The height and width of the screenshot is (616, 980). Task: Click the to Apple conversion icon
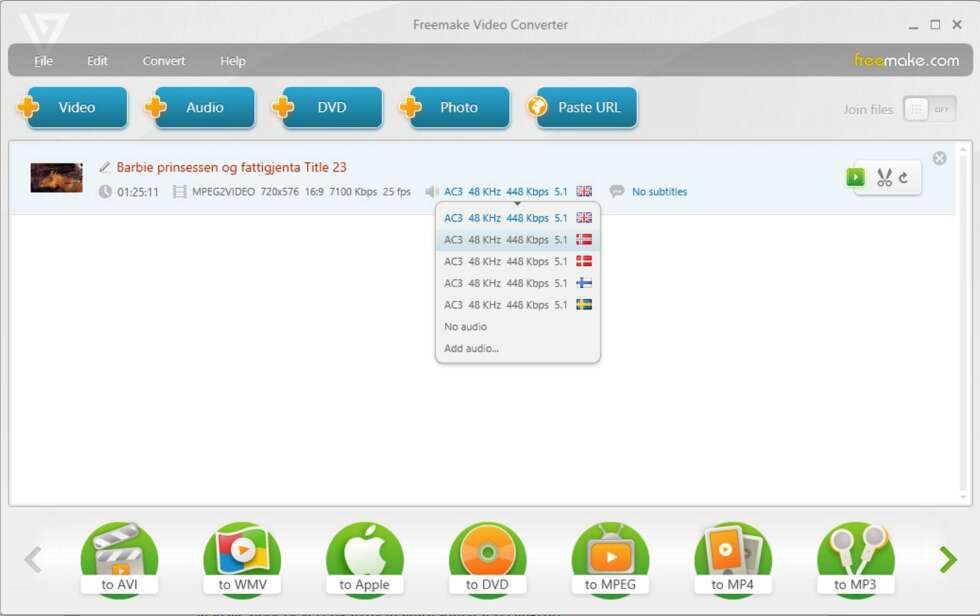pos(364,560)
